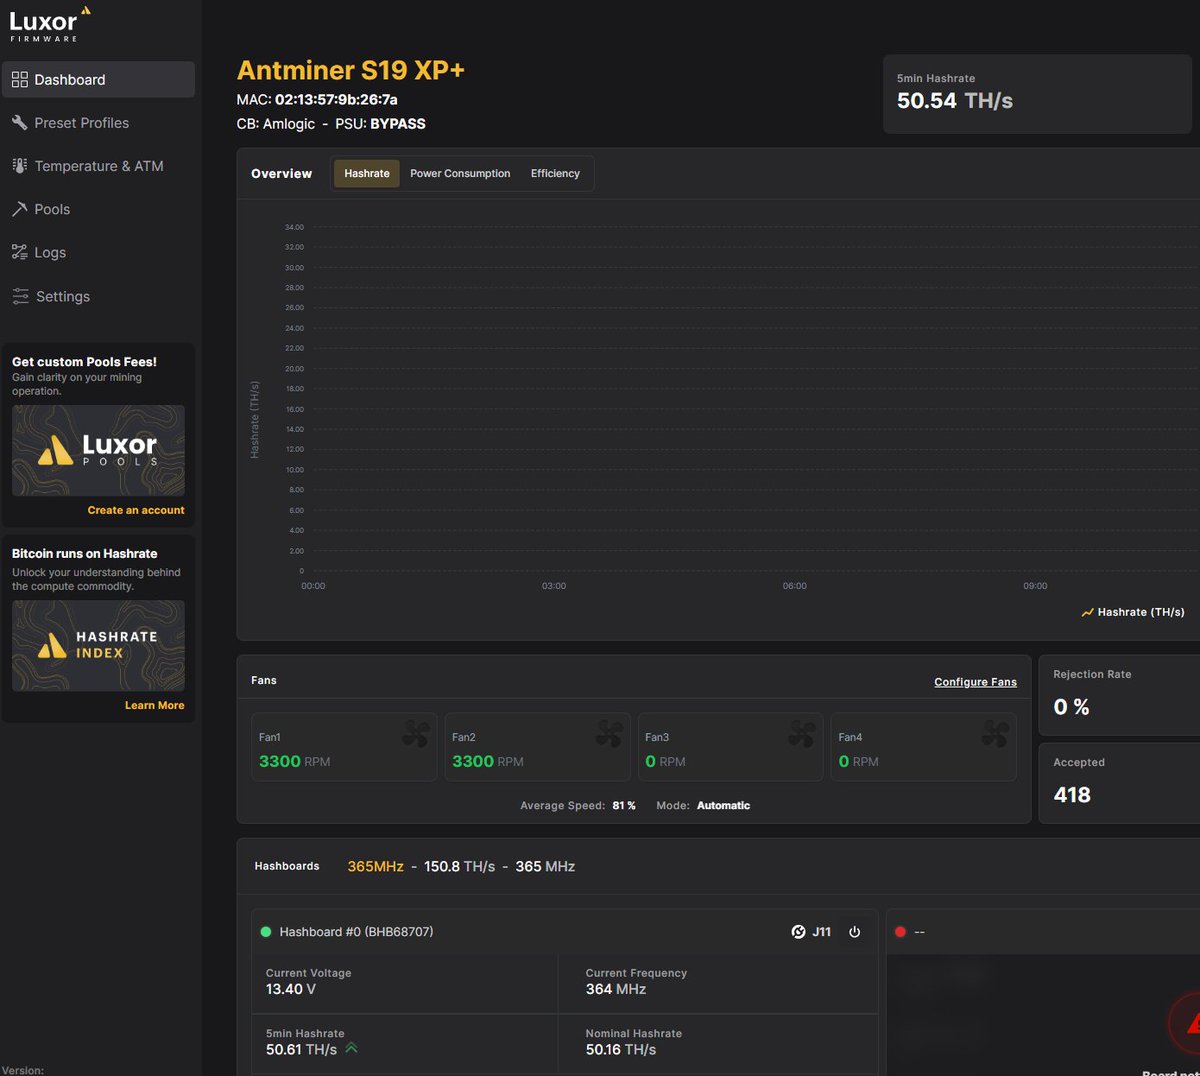
Task: Toggle power for Hashboard #0
Action: (x=855, y=932)
